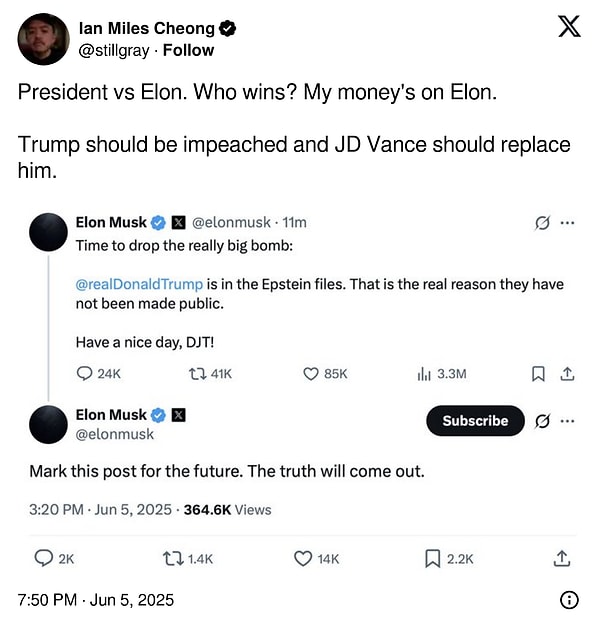This screenshot has width=600, height=630.
Task: Open the info icon next to the timestamp
Action: [x=569, y=600]
